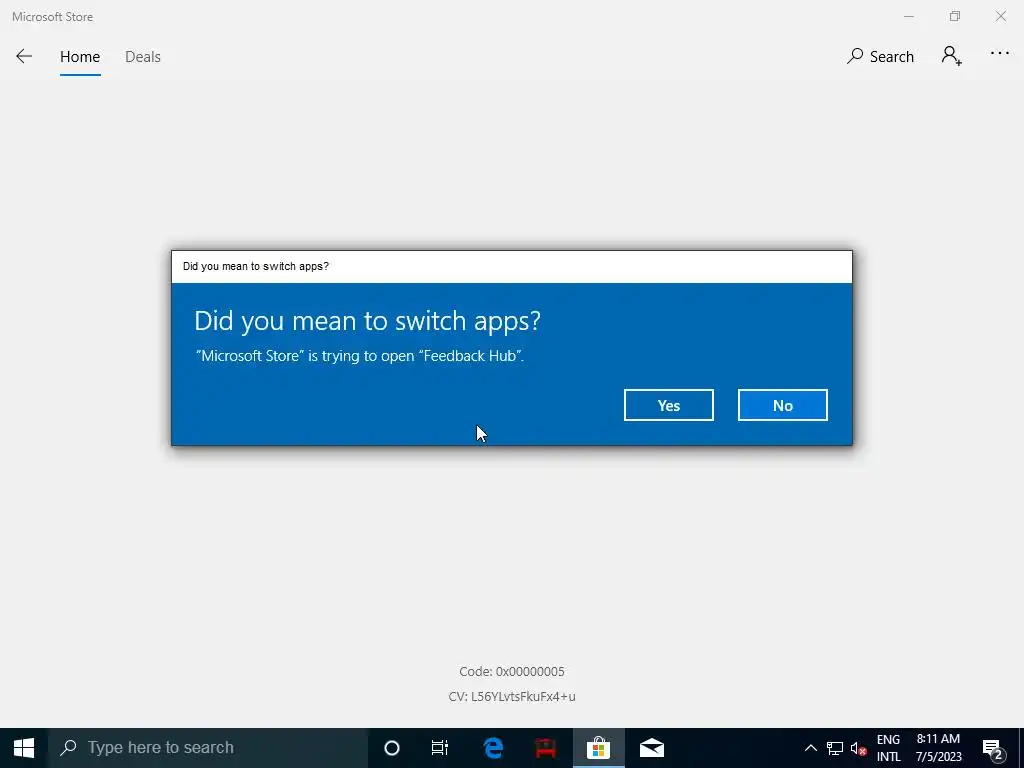
Task: Open the red app icon on taskbar
Action: coord(546,748)
